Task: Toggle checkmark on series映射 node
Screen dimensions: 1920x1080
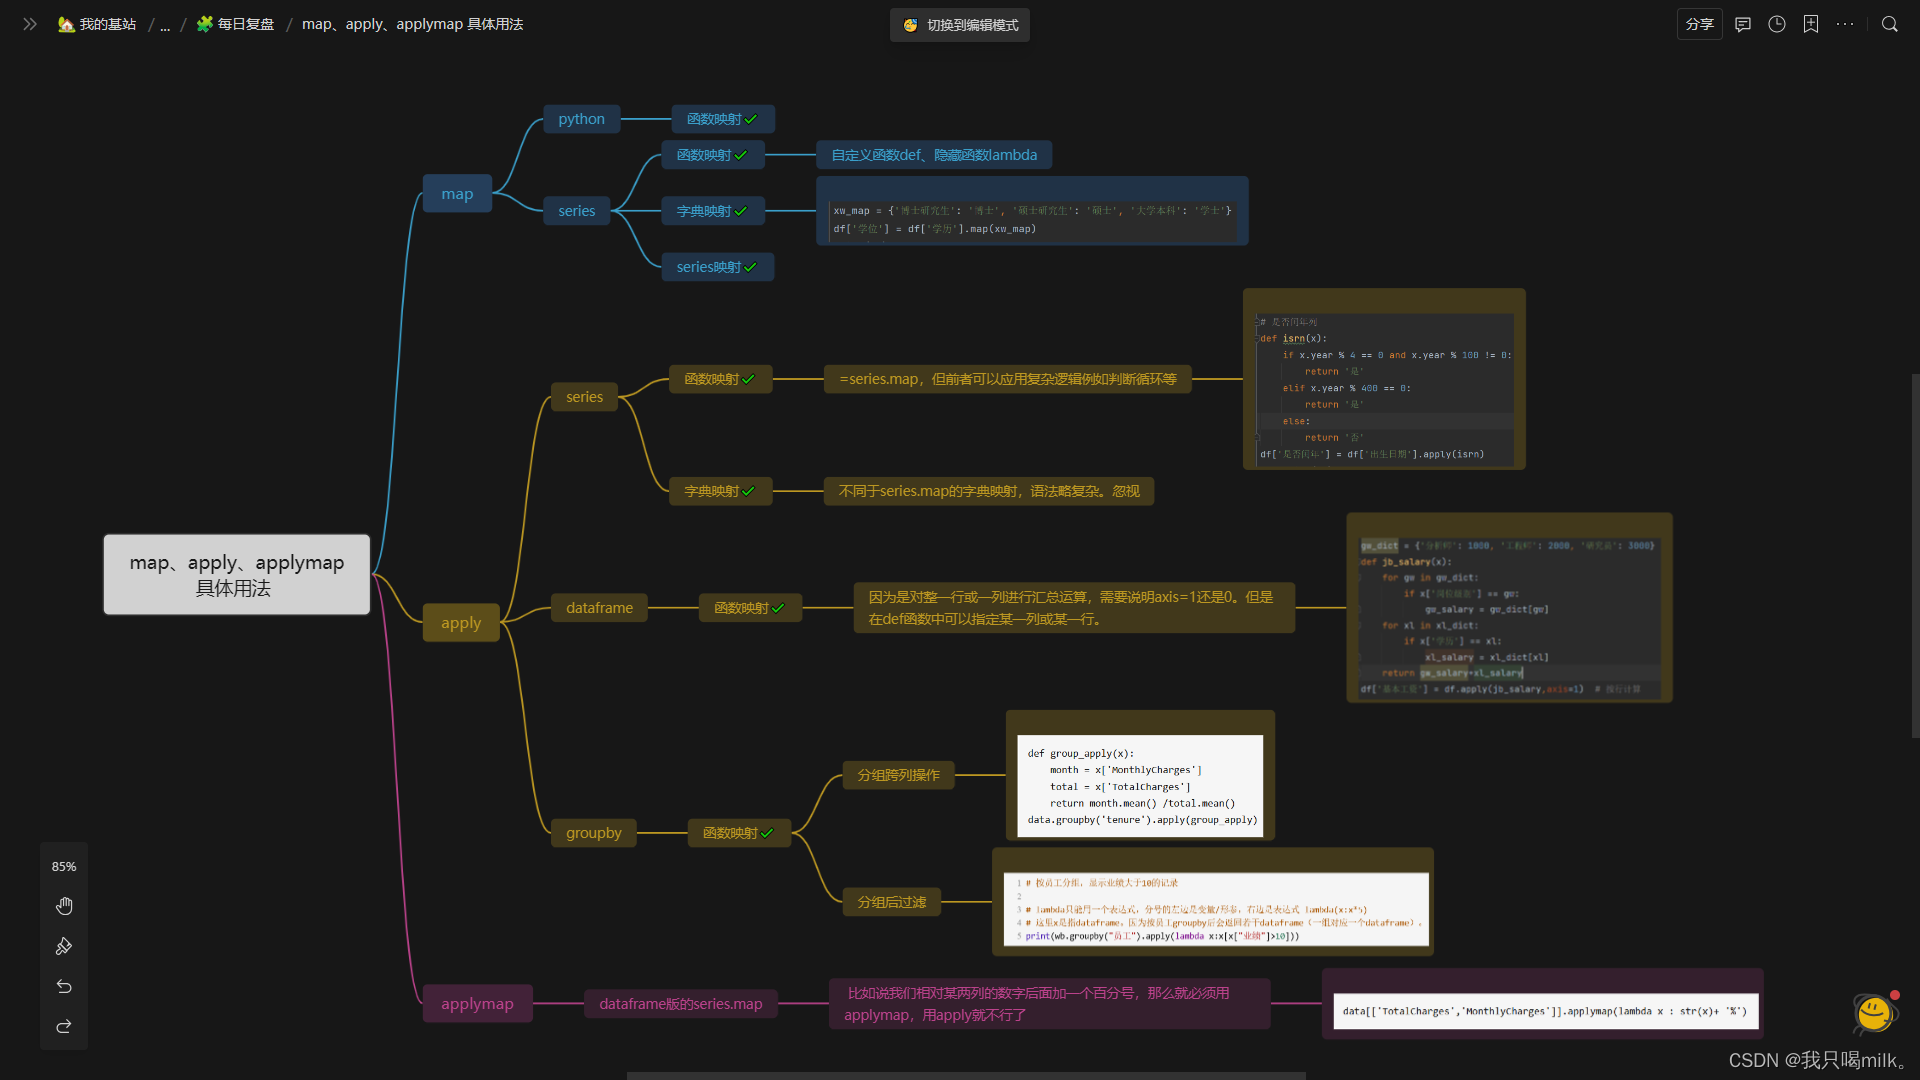Action: tap(751, 267)
